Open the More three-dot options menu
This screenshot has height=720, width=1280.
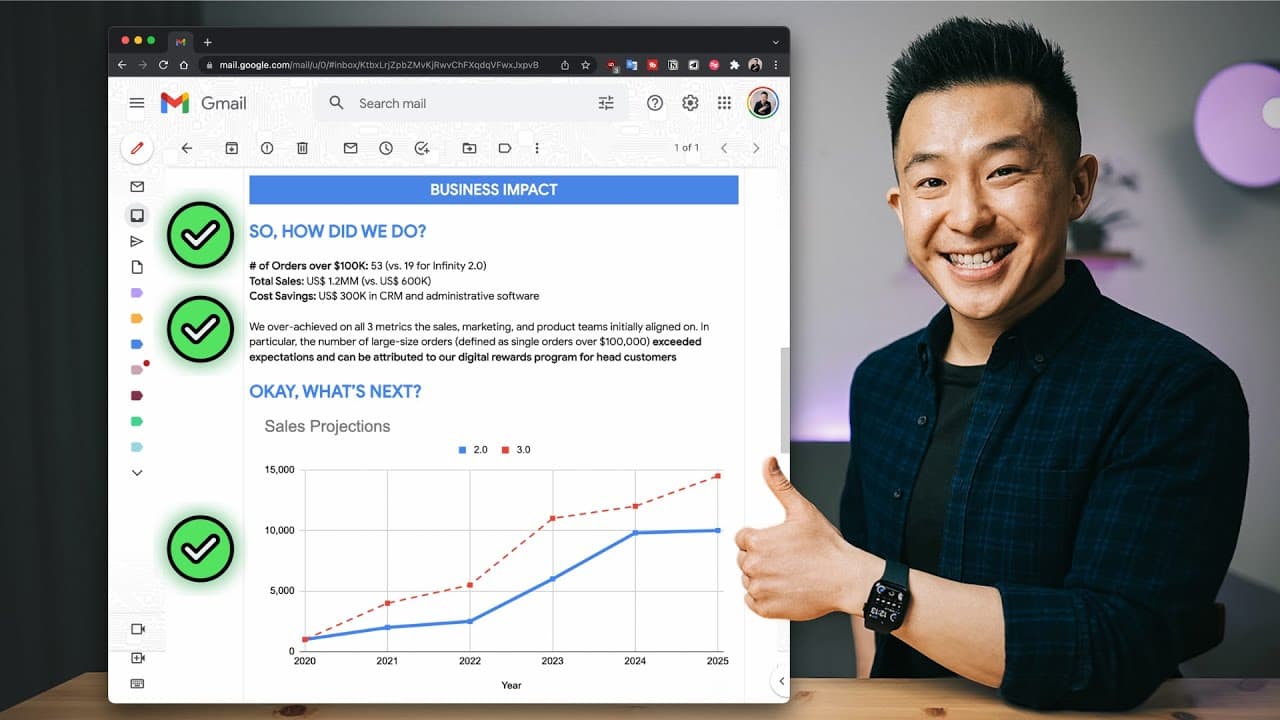tap(537, 148)
